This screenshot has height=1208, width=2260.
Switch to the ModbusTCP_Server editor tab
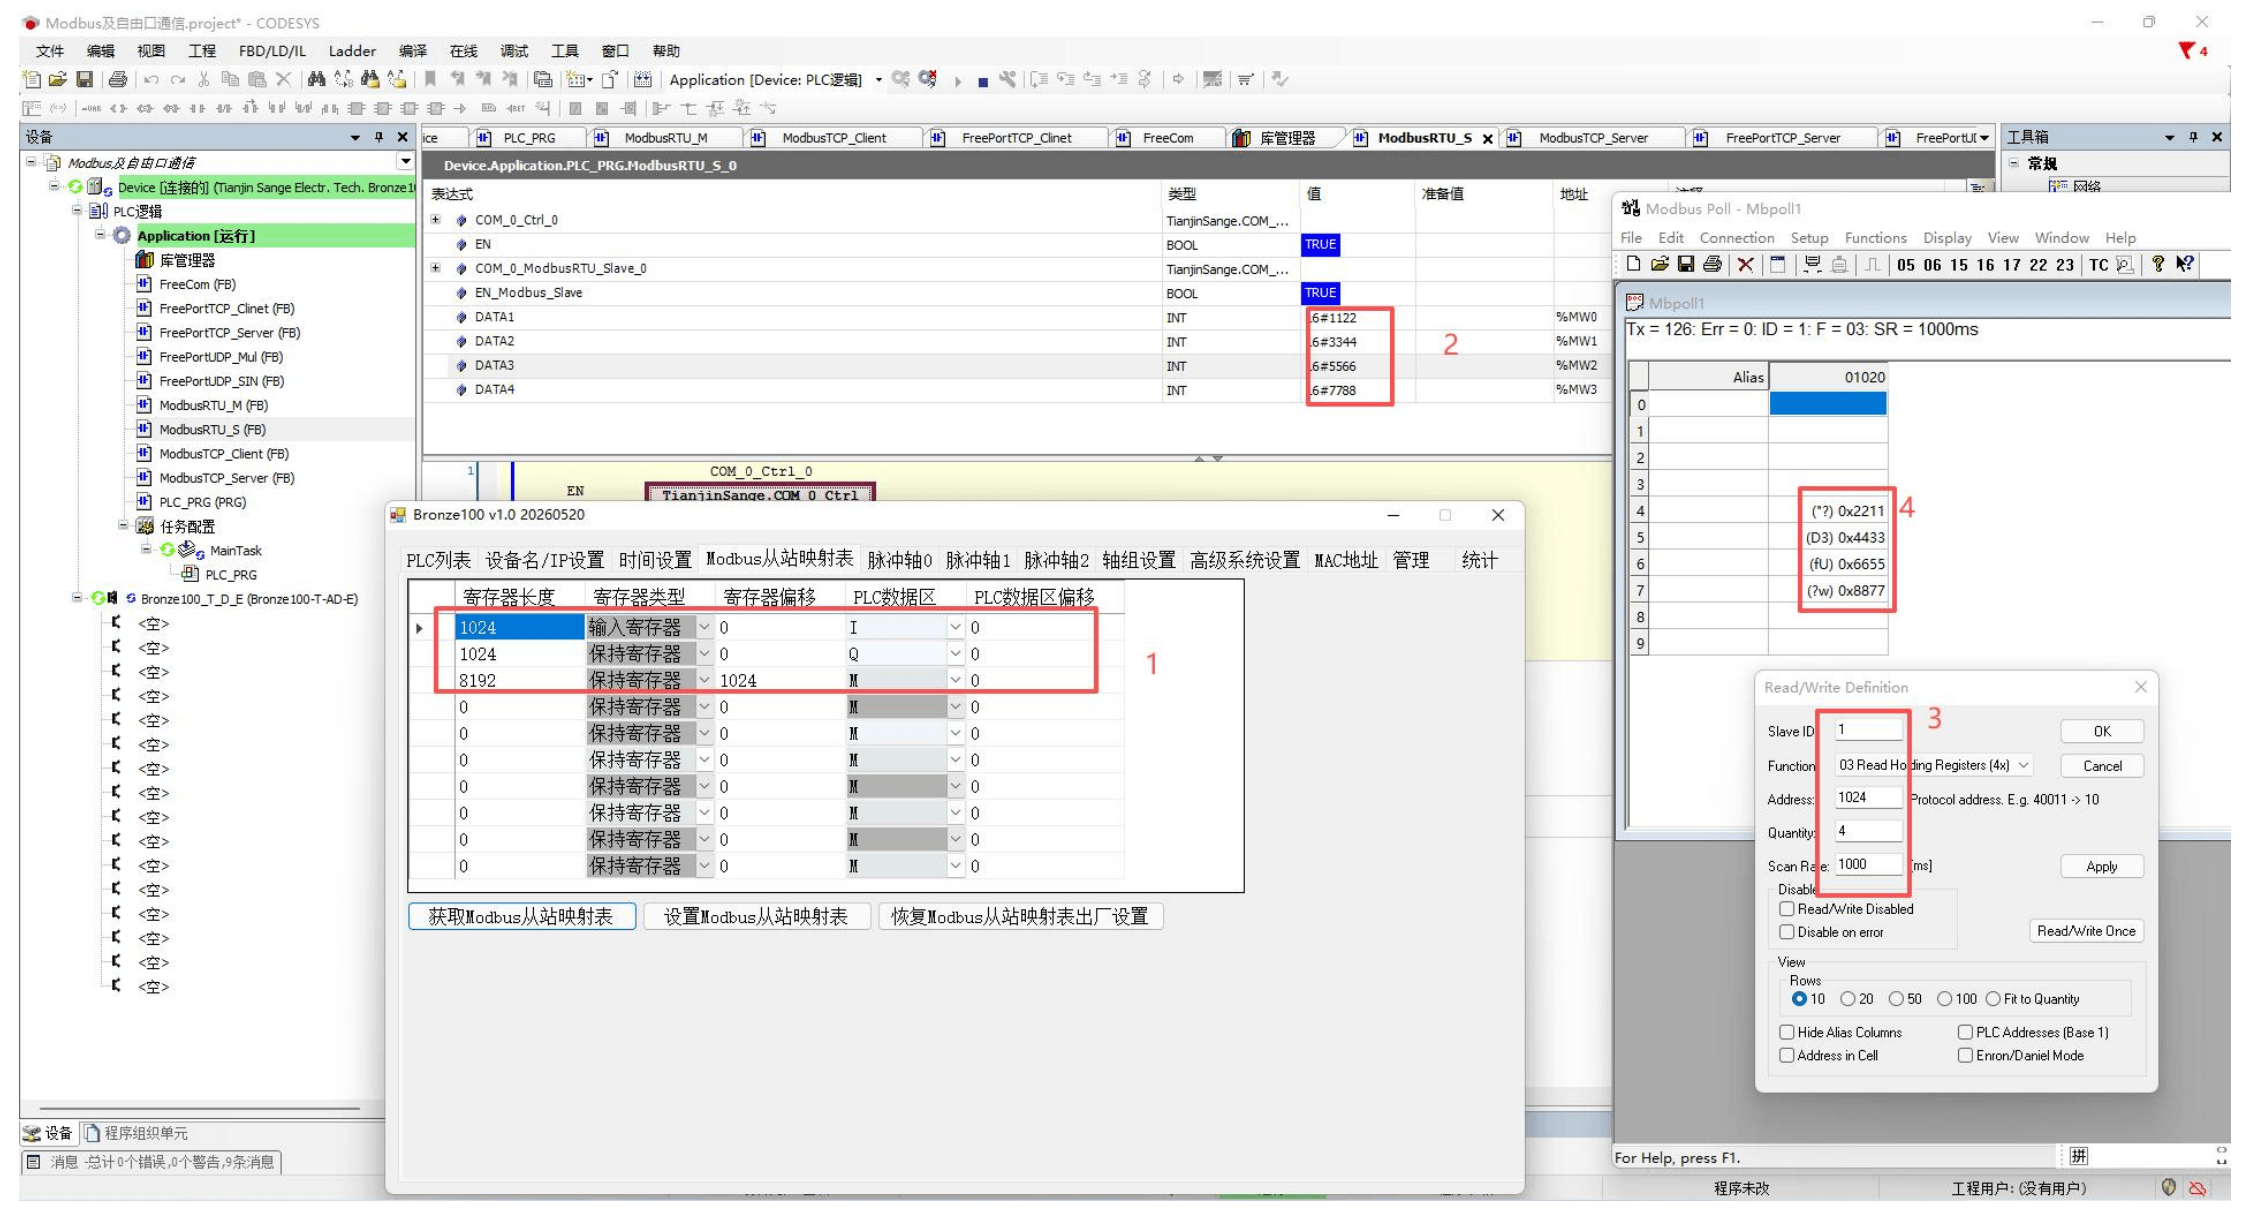[1592, 138]
